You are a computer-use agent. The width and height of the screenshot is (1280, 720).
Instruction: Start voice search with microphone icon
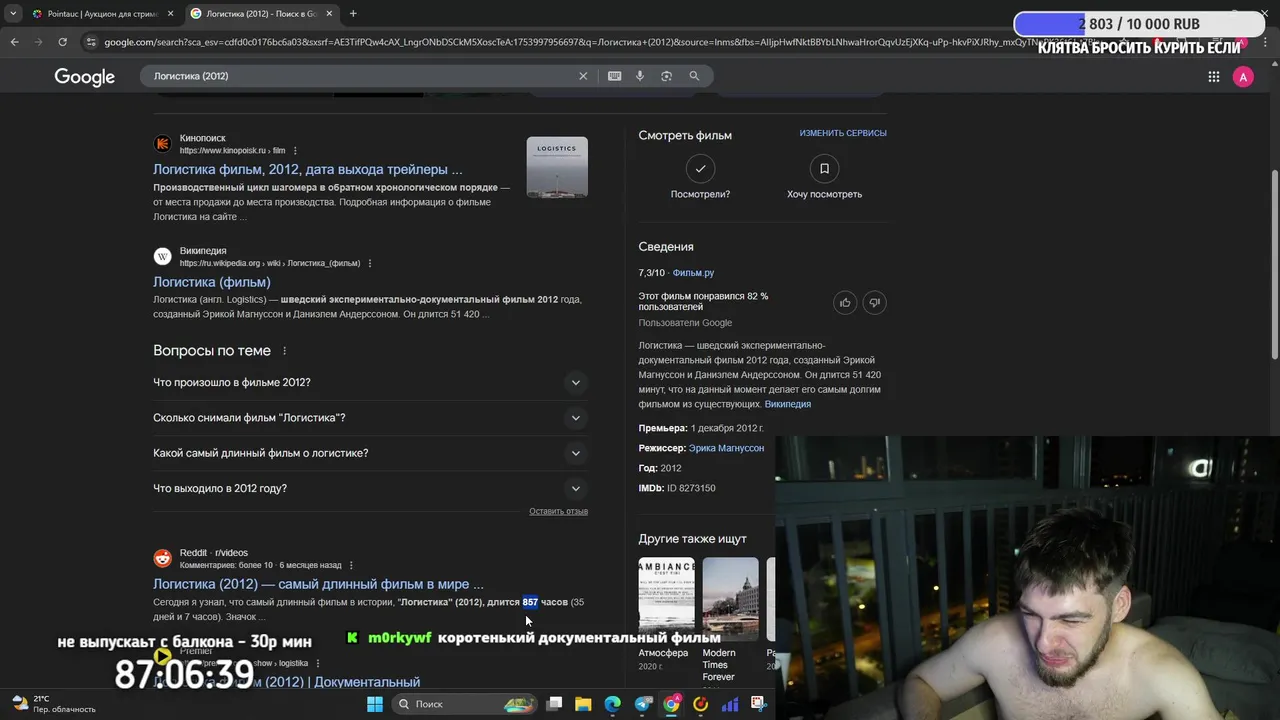tap(640, 76)
